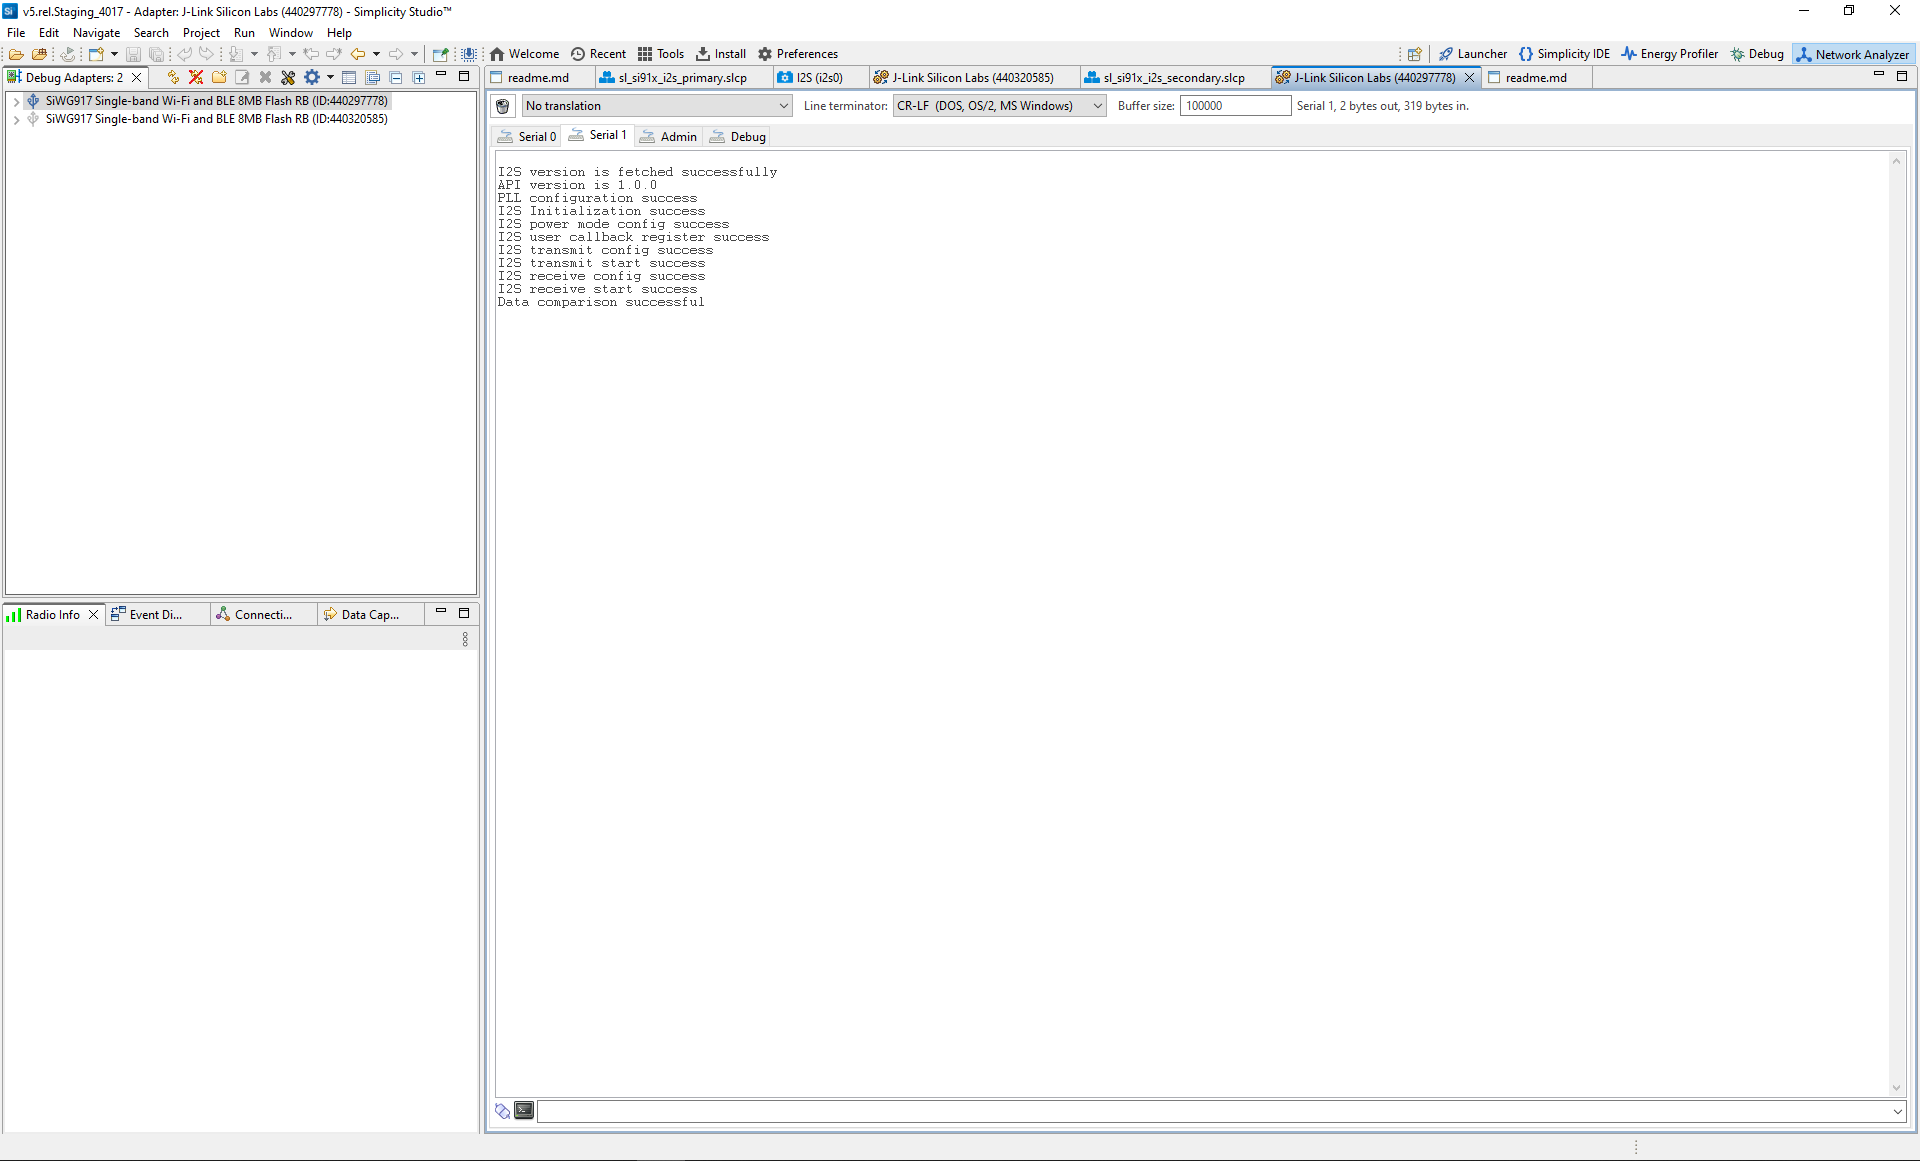Open the No translation dropdown
The width and height of the screenshot is (1920, 1161).
[656, 106]
